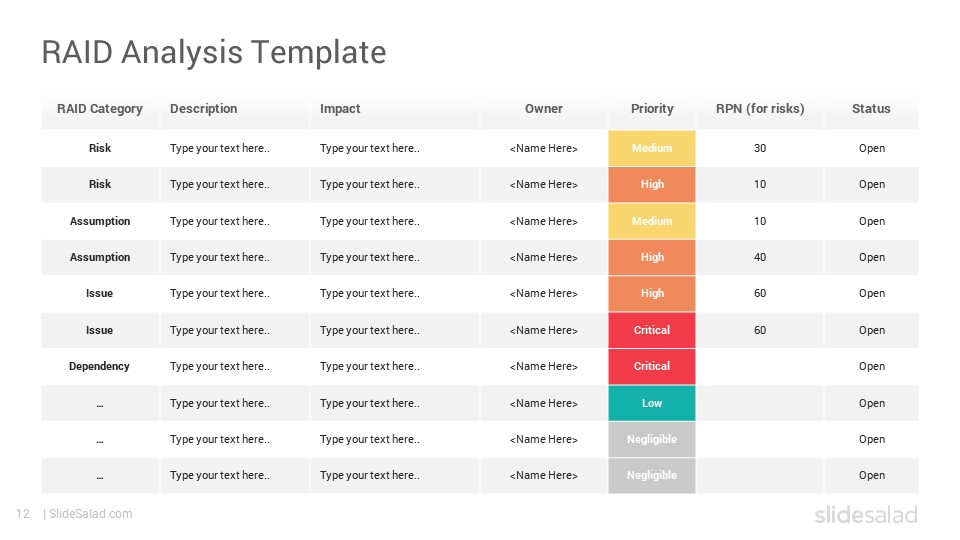This screenshot has width=960, height=540.
Task: Select the teal Low priority cell
Action: 651,403
